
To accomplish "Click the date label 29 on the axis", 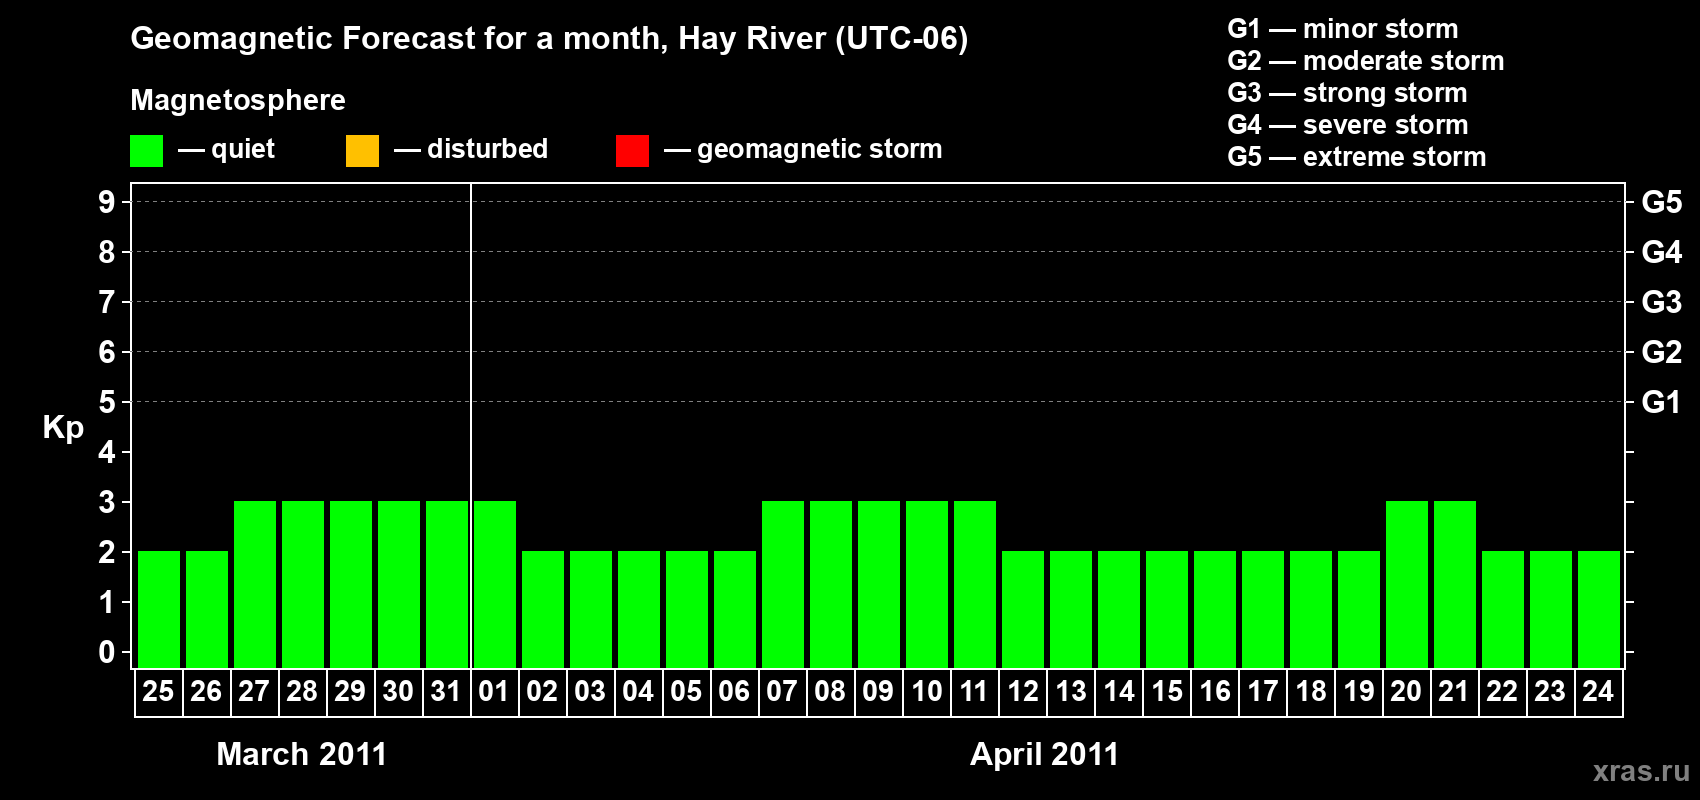I will [x=350, y=691].
